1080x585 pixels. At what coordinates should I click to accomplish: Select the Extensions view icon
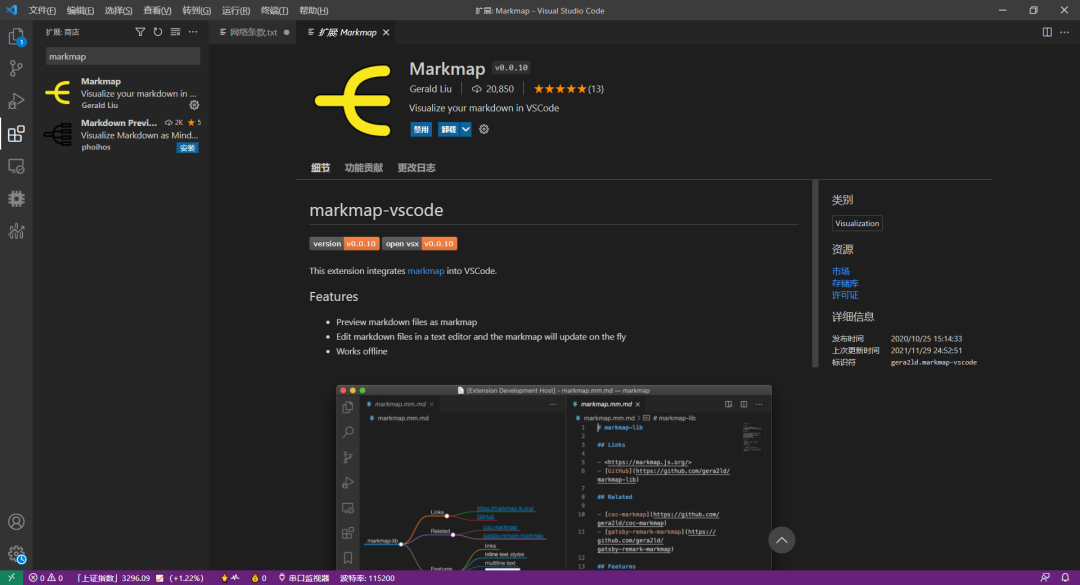16,134
